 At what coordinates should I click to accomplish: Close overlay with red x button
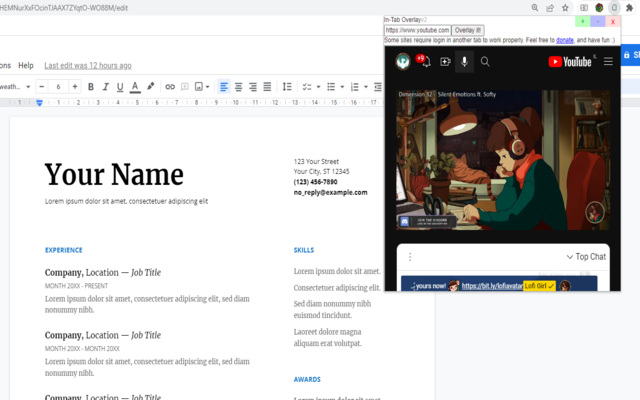613,22
